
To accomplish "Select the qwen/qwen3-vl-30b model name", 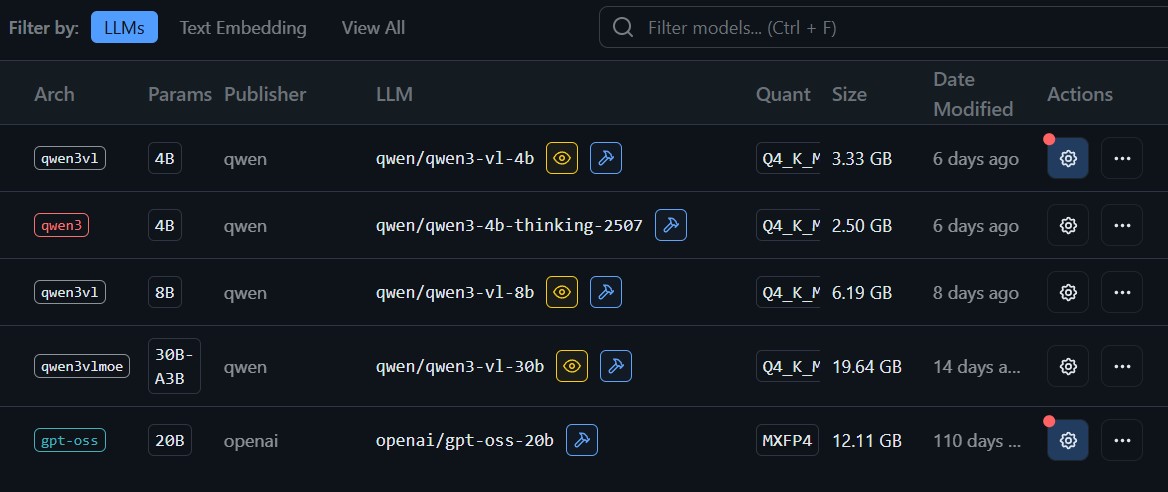I will point(460,366).
